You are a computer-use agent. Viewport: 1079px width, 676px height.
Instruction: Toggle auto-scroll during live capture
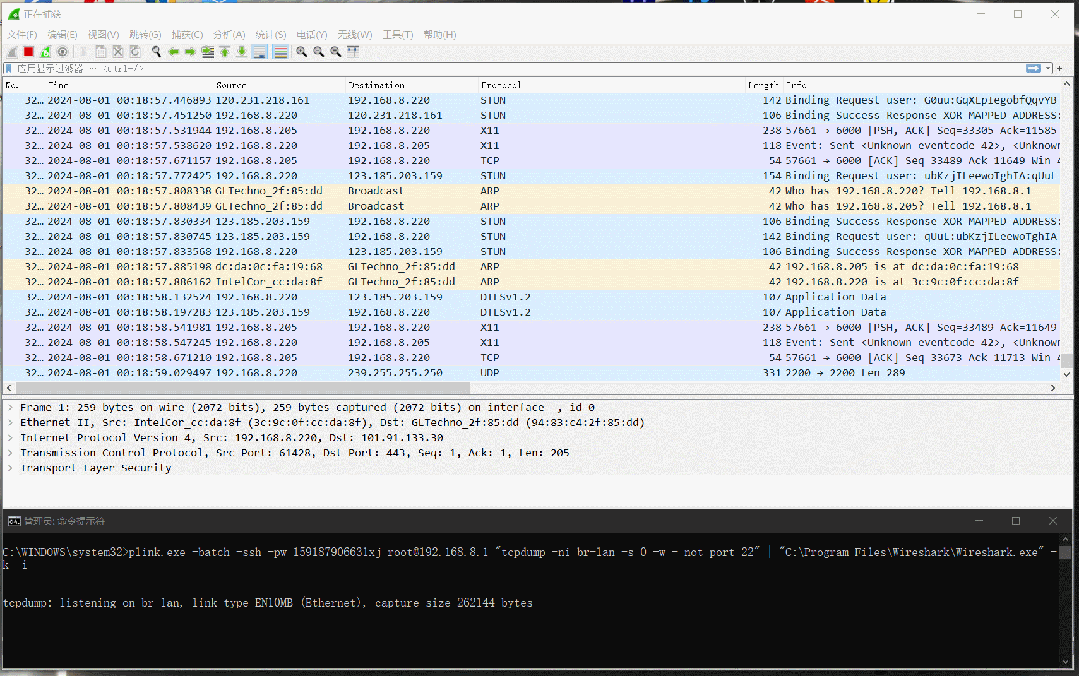259,52
